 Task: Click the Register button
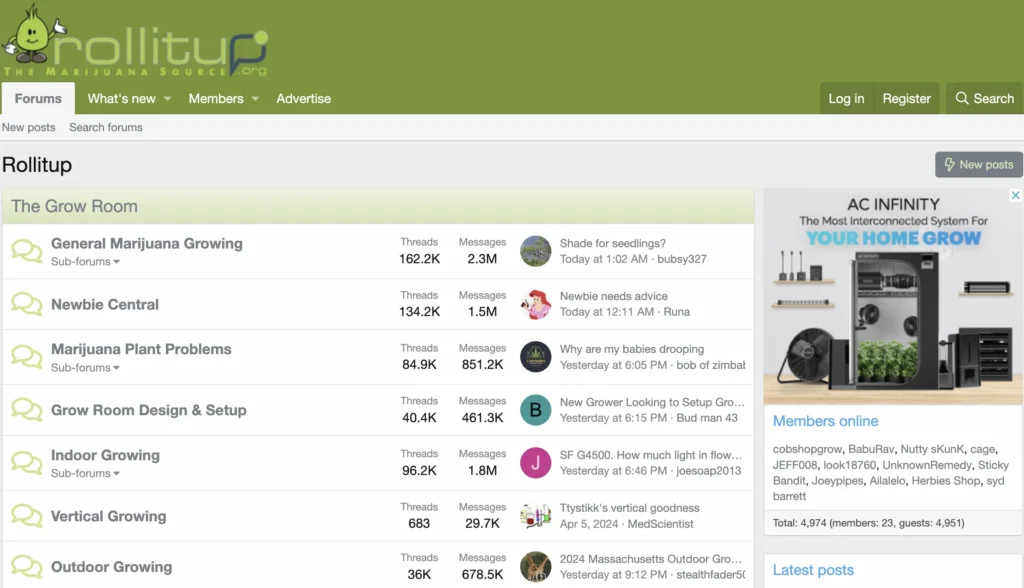pyautogui.click(x=906, y=98)
